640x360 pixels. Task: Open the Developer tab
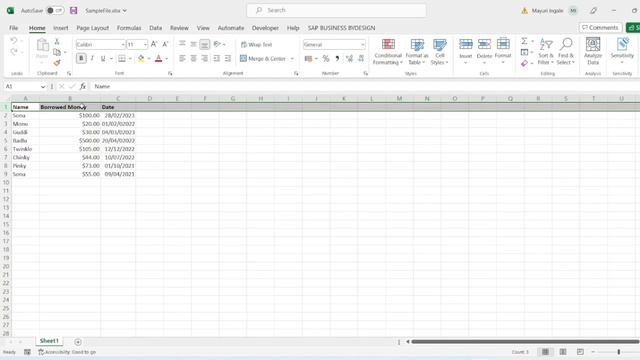click(x=265, y=28)
